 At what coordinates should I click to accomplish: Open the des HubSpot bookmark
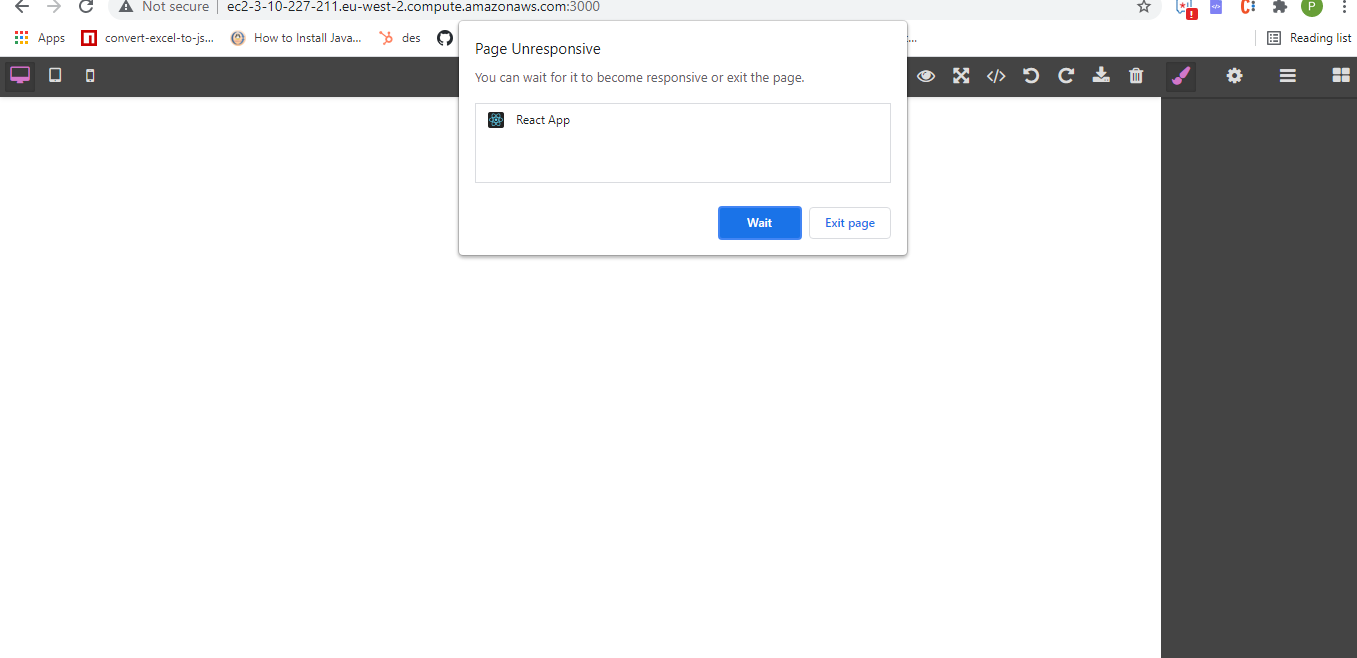400,38
